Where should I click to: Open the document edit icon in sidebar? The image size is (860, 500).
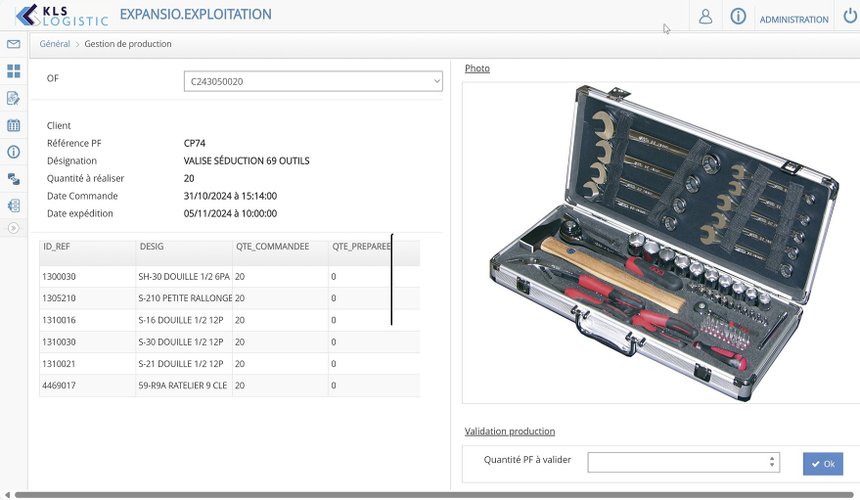pyautogui.click(x=14, y=98)
